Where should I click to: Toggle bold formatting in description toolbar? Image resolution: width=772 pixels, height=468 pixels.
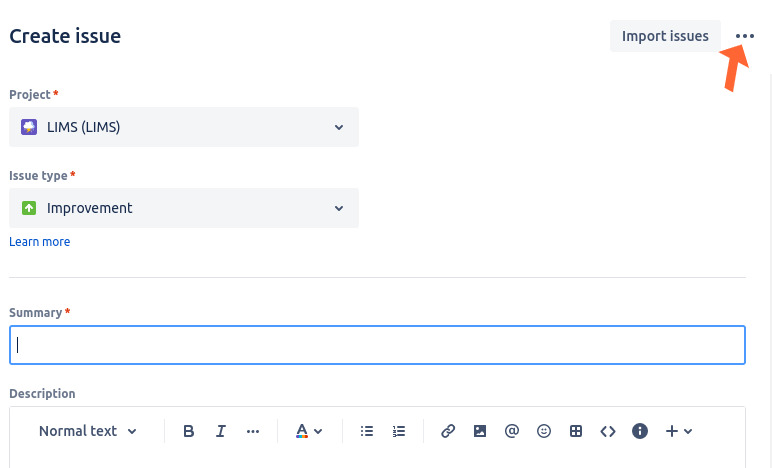(189, 431)
